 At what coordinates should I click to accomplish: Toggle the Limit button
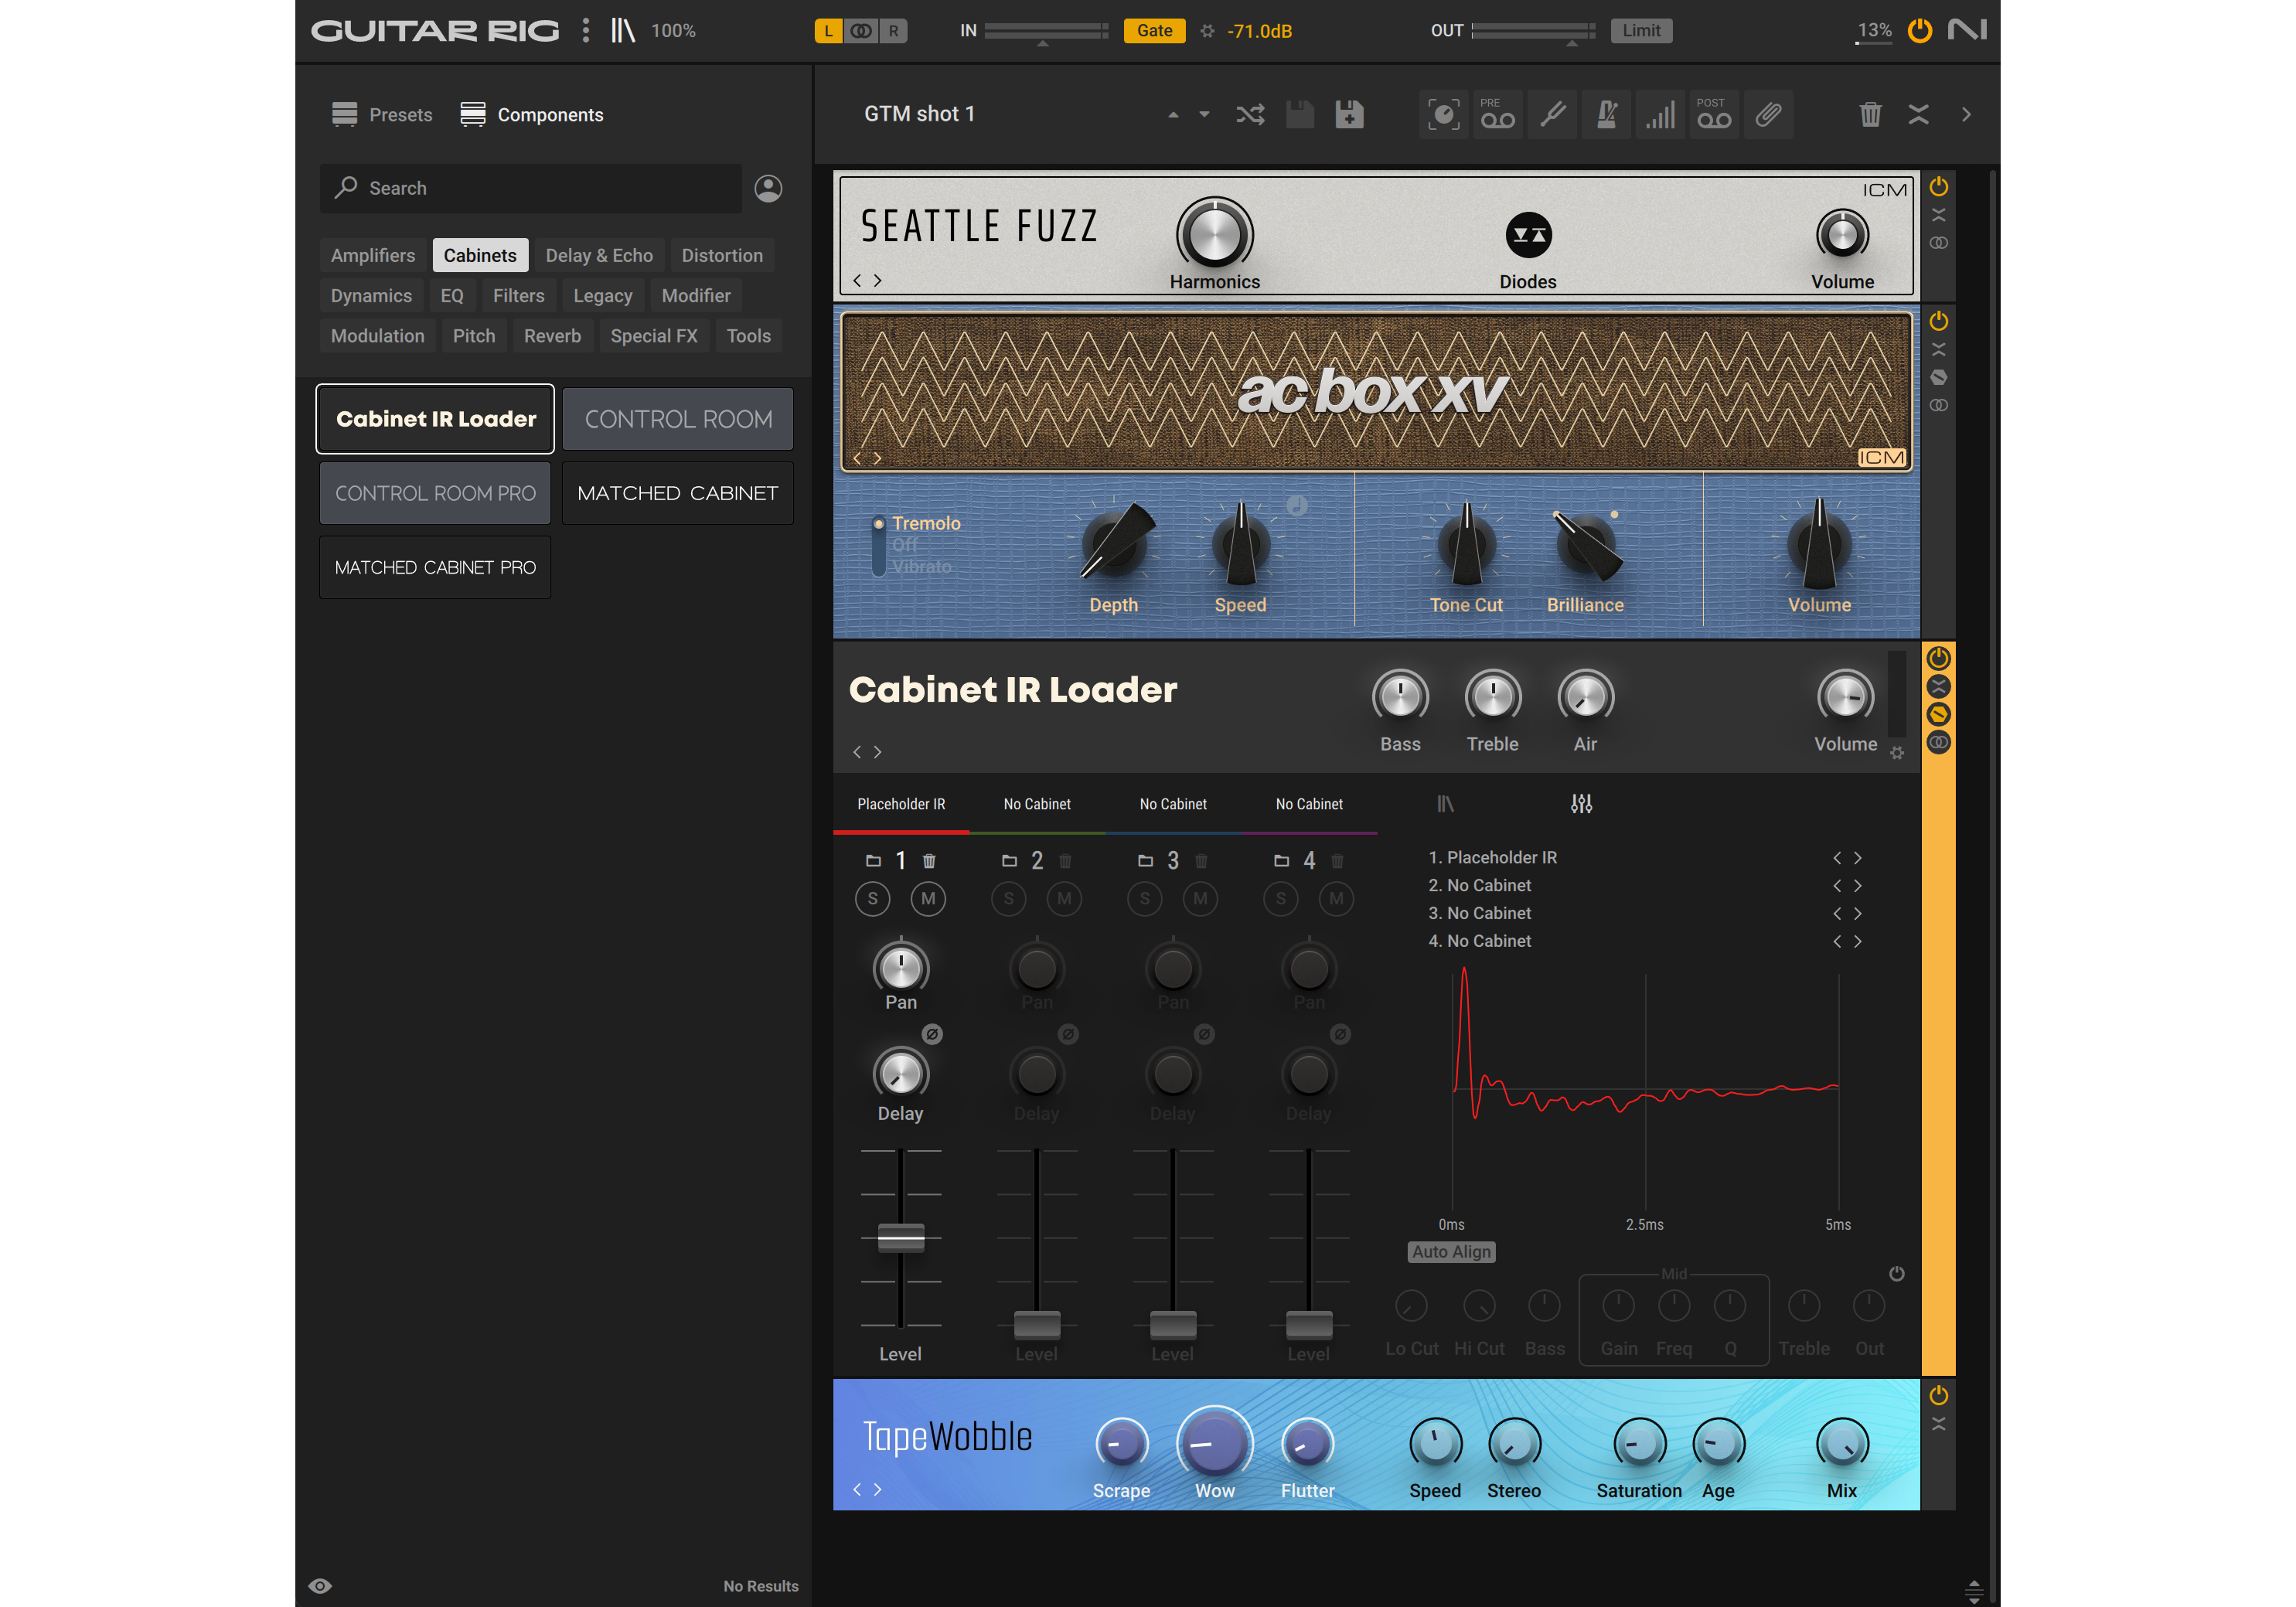click(x=1641, y=31)
